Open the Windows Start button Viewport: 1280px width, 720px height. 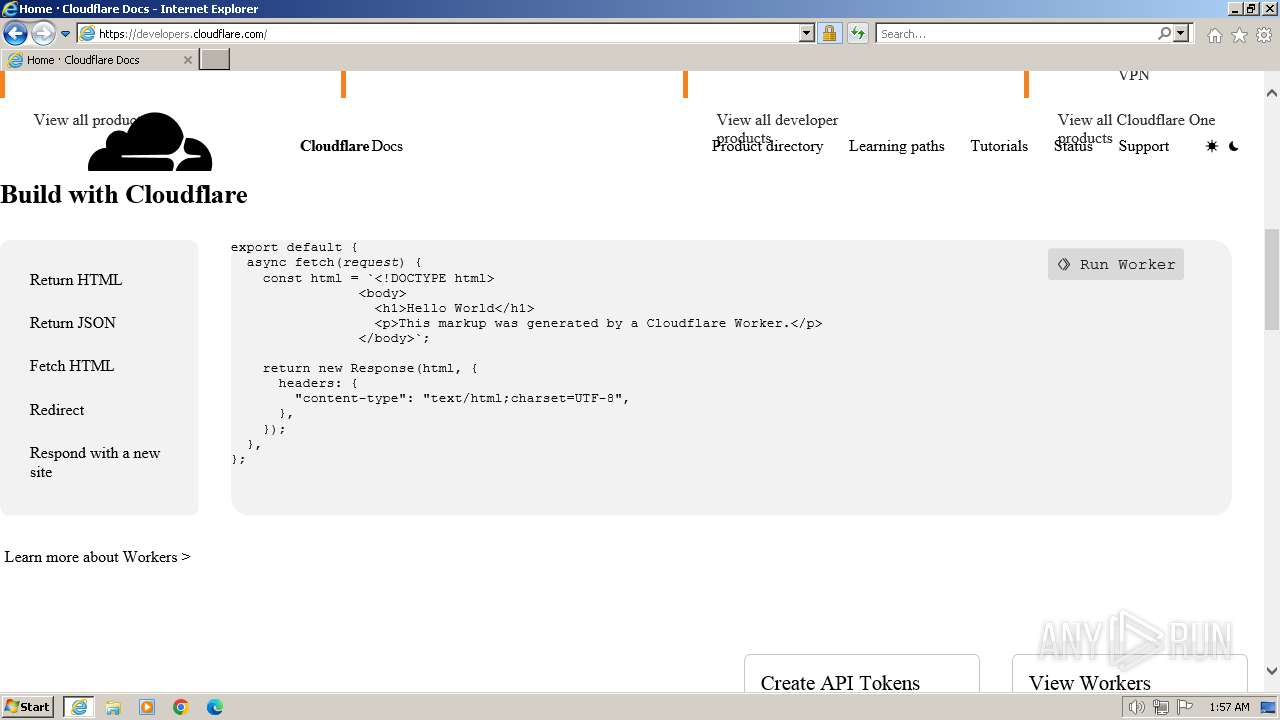28,706
